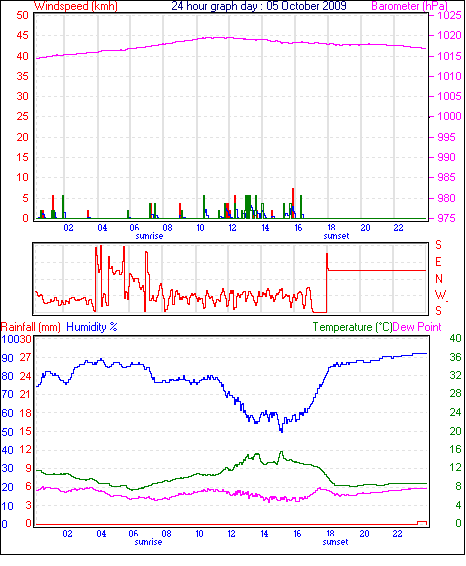The width and height of the screenshot is (466, 566).
Task: Click green temperature scale value 28
Action: pos(456,393)
